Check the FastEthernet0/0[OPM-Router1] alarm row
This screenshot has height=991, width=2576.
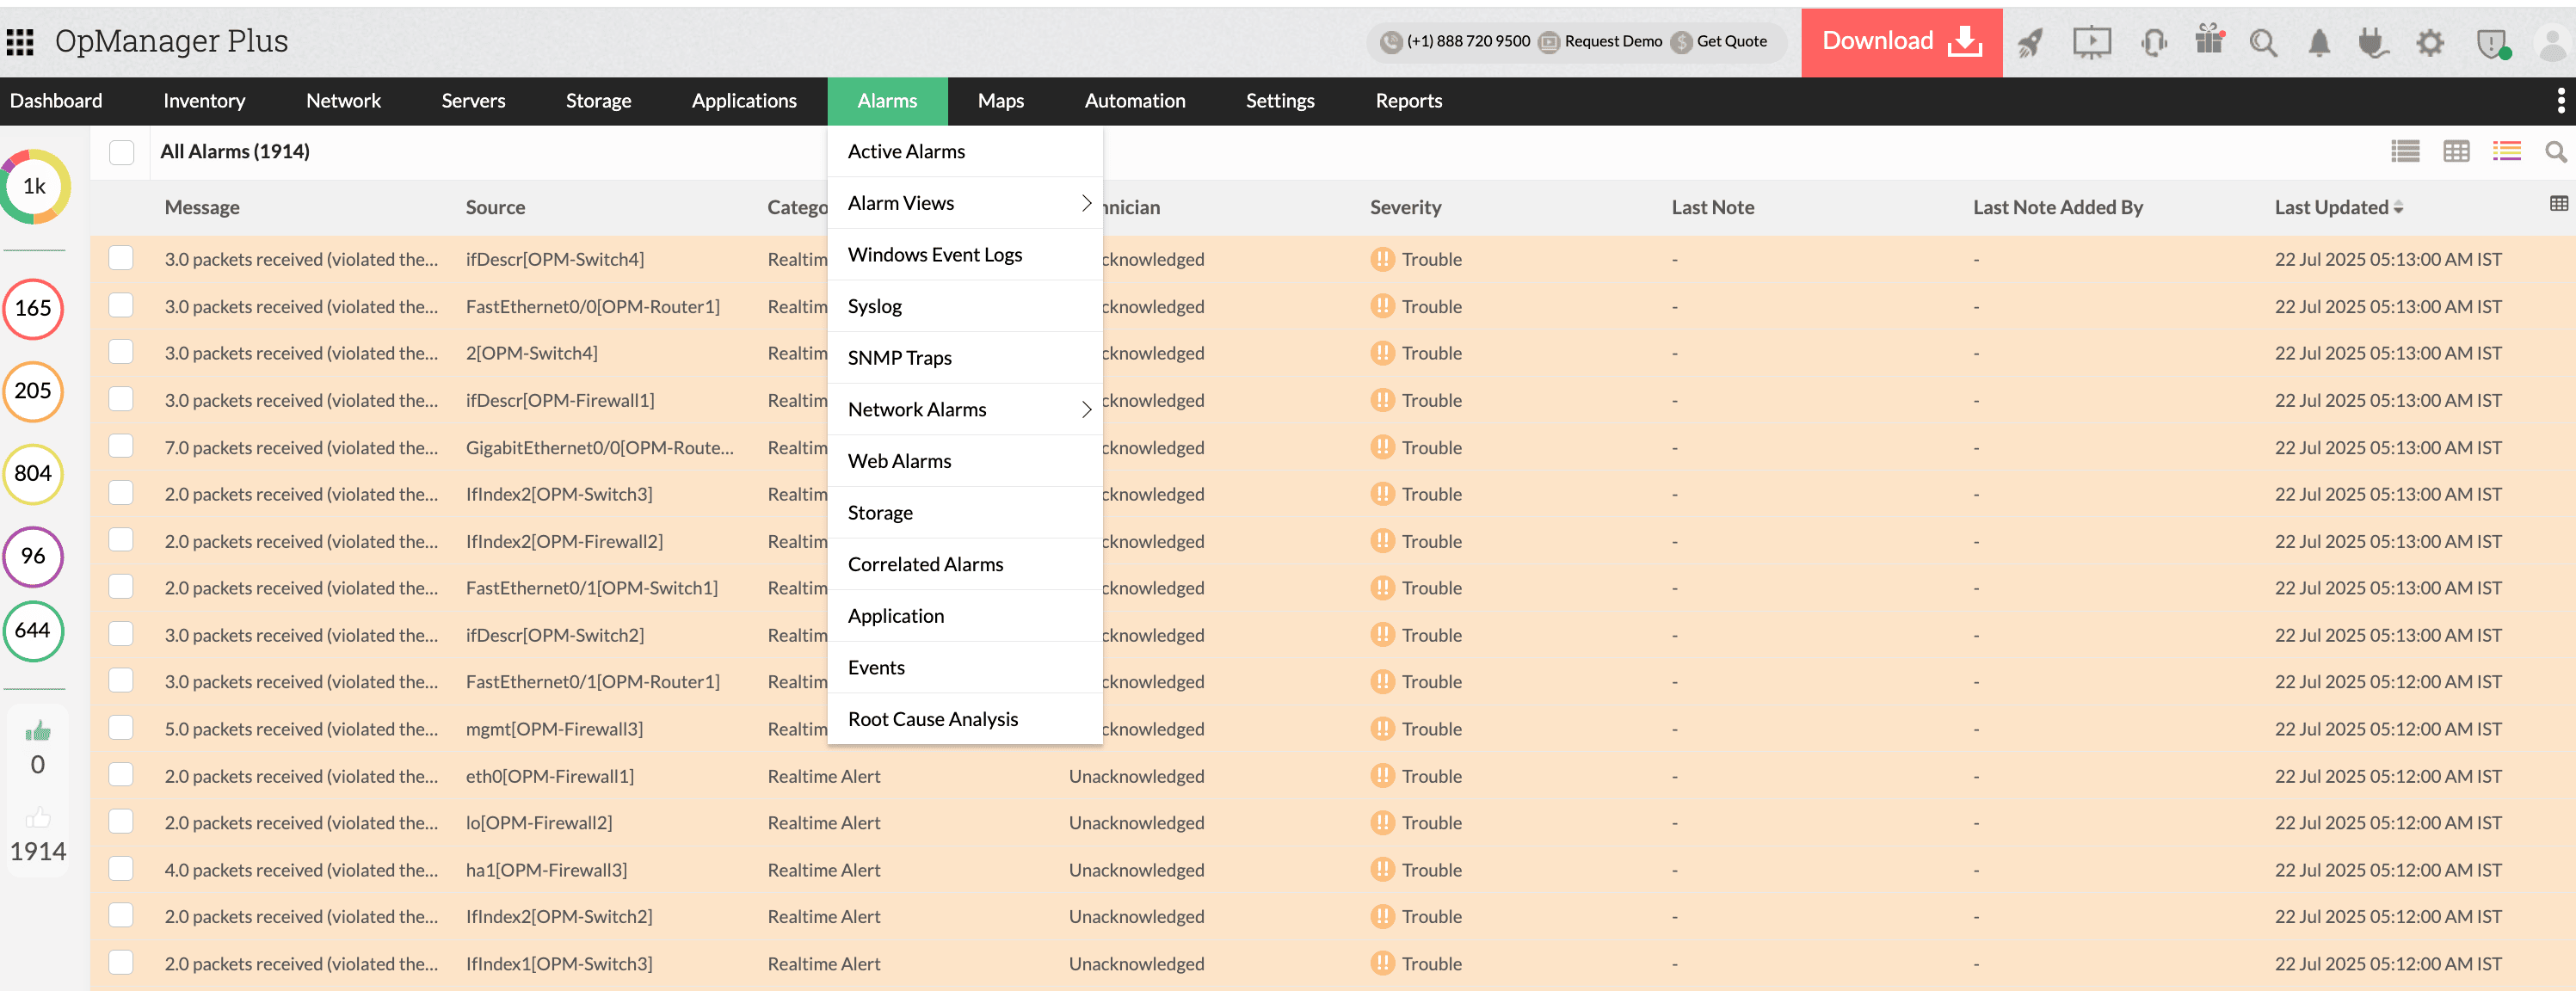[x=121, y=305]
